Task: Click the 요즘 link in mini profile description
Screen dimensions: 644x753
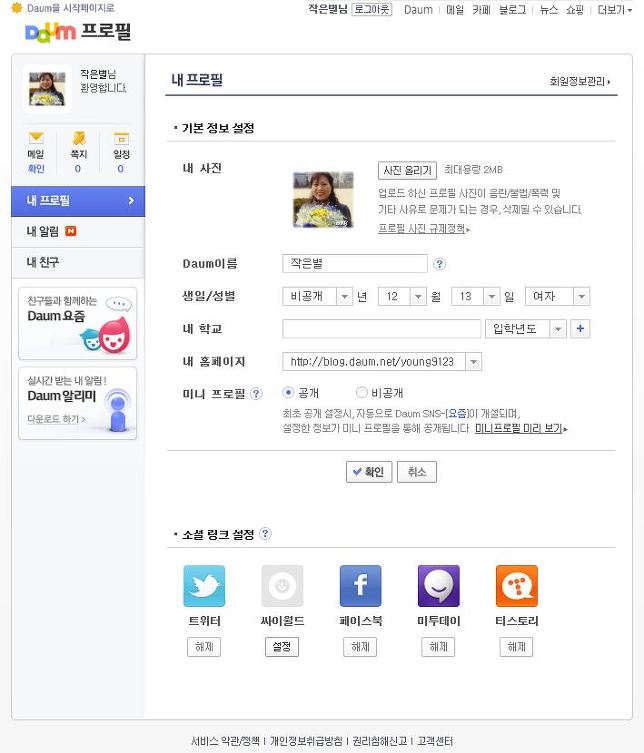Action: click(x=457, y=413)
